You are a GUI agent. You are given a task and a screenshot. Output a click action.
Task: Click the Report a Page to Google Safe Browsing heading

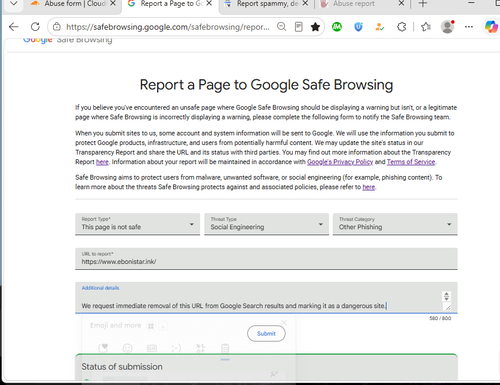[266, 85]
